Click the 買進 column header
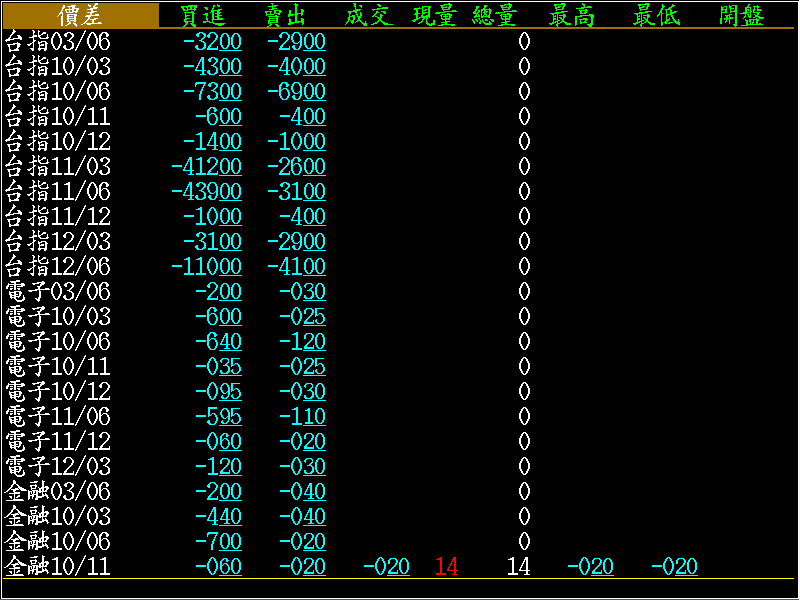The height and width of the screenshot is (600, 800). (x=203, y=15)
